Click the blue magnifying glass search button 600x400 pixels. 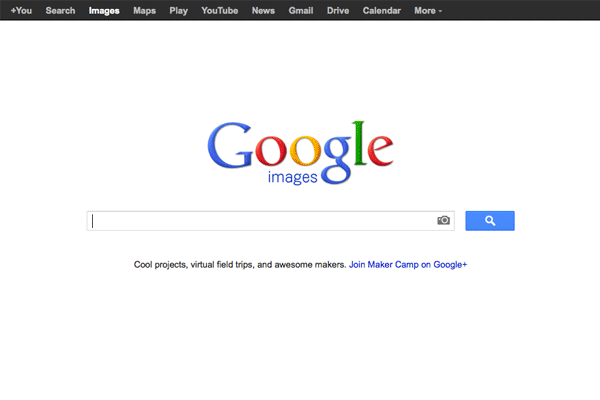click(x=490, y=221)
